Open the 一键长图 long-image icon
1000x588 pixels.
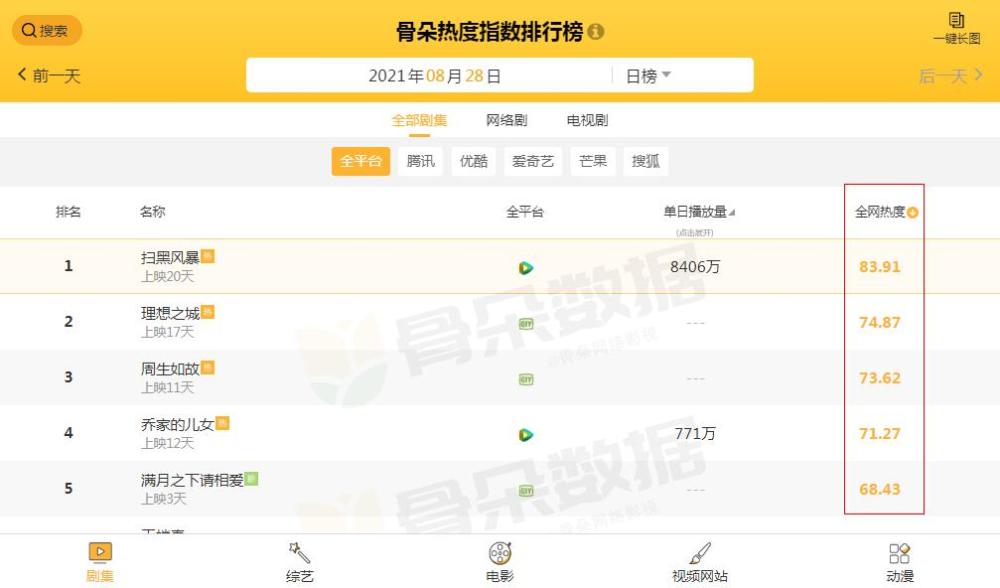click(x=956, y=20)
